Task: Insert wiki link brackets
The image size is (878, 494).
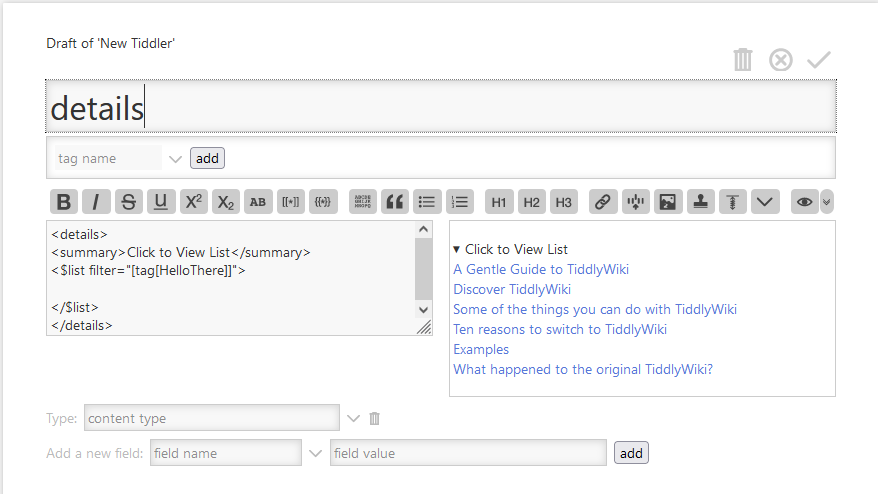Action: (x=291, y=202)
